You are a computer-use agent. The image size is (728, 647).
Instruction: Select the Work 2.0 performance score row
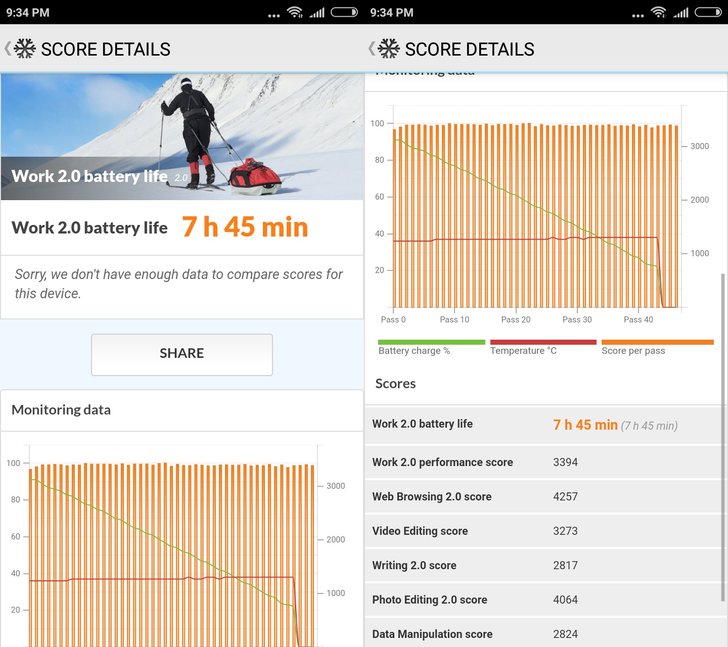tap(543, 462)
